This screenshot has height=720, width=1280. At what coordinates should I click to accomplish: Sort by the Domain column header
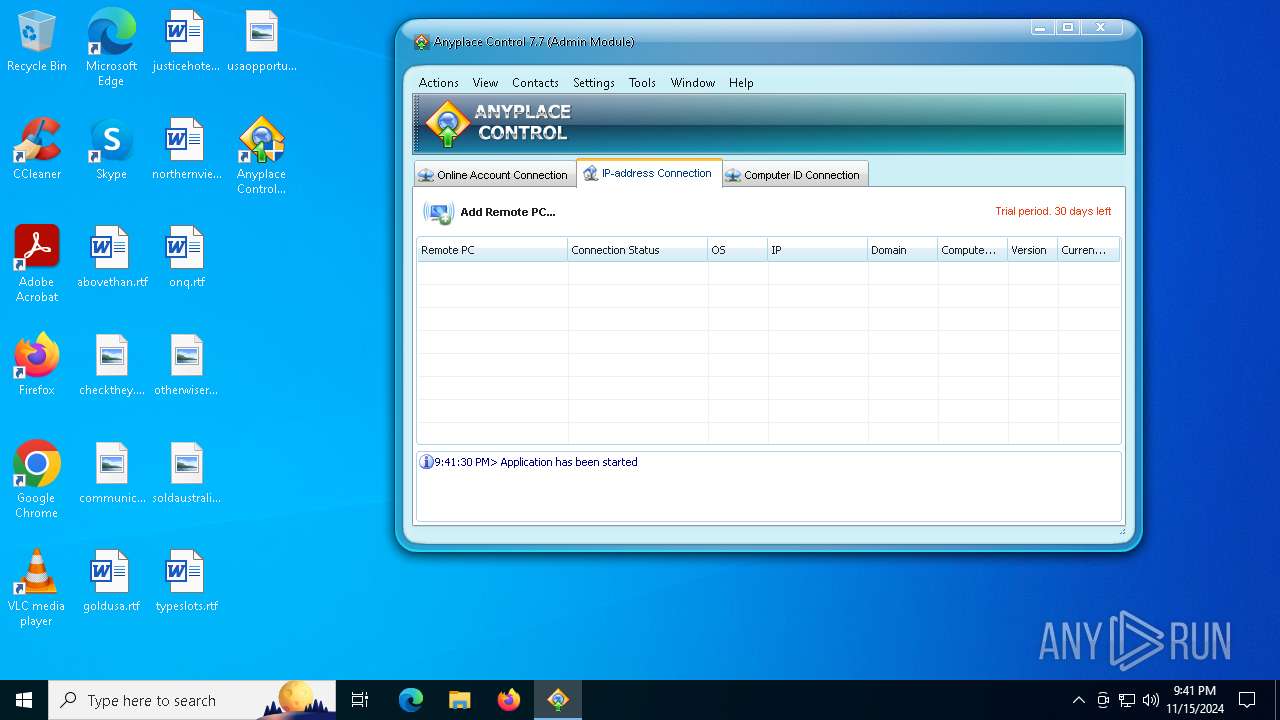tap(902, 250)
